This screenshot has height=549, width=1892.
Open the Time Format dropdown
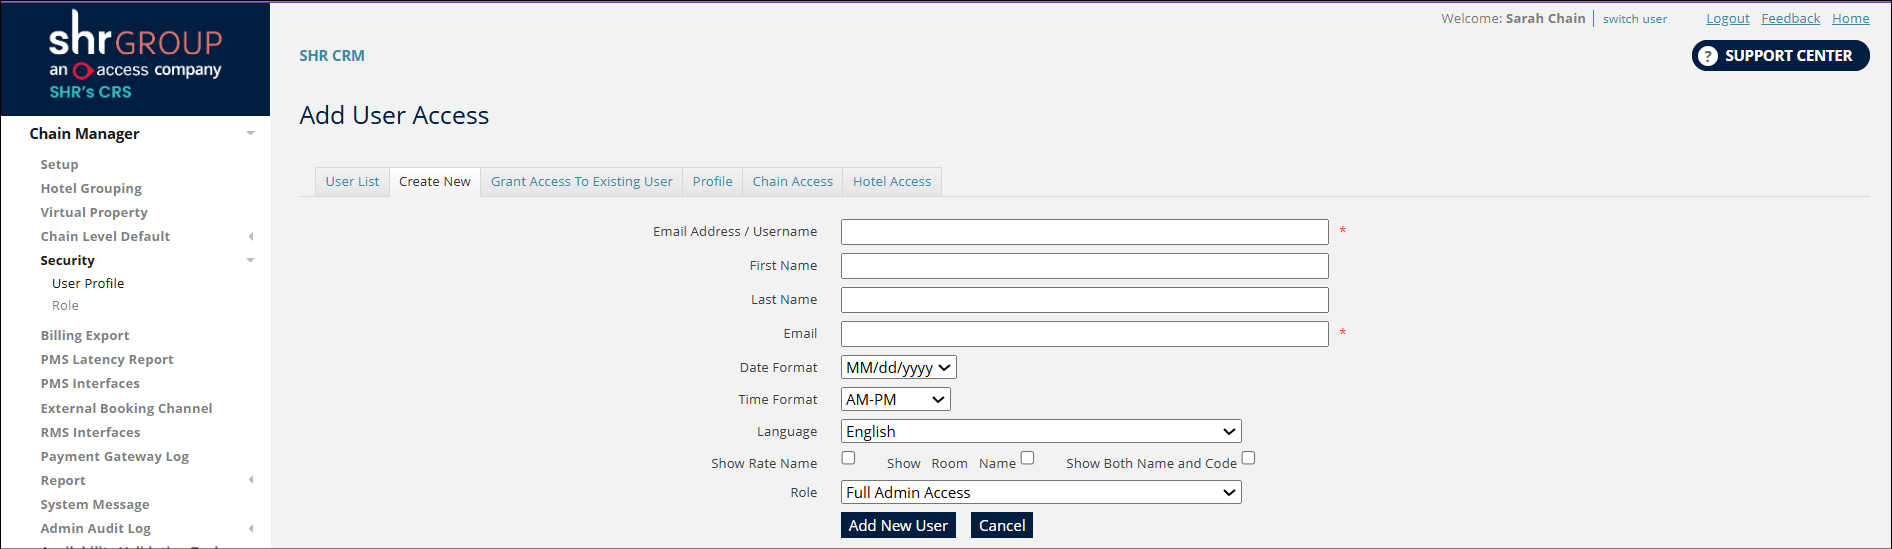(x=895, y=399)
